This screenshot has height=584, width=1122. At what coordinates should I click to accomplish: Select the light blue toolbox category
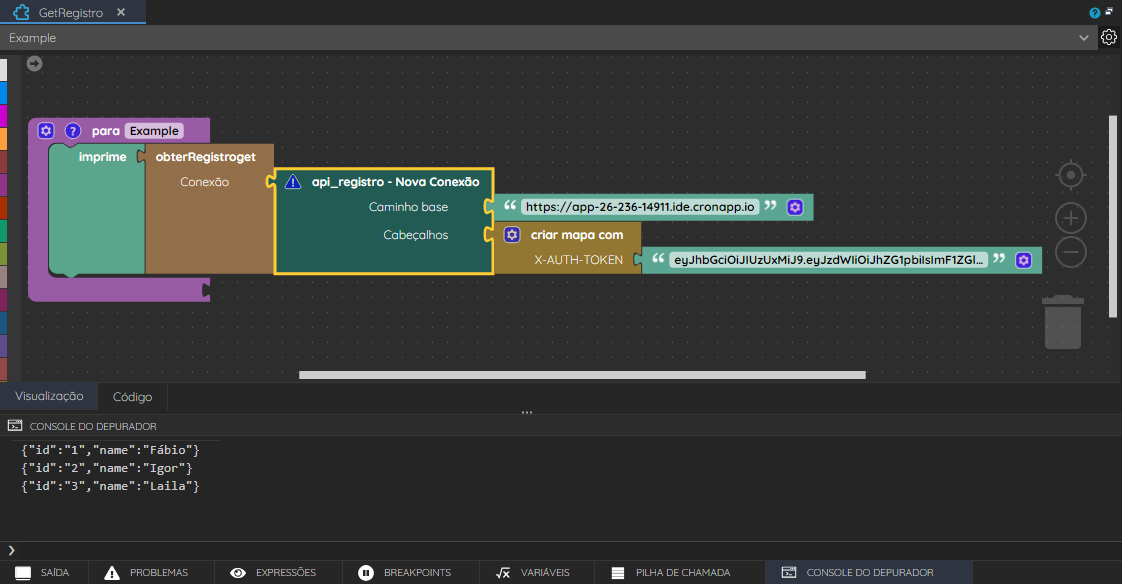point(4,93)
